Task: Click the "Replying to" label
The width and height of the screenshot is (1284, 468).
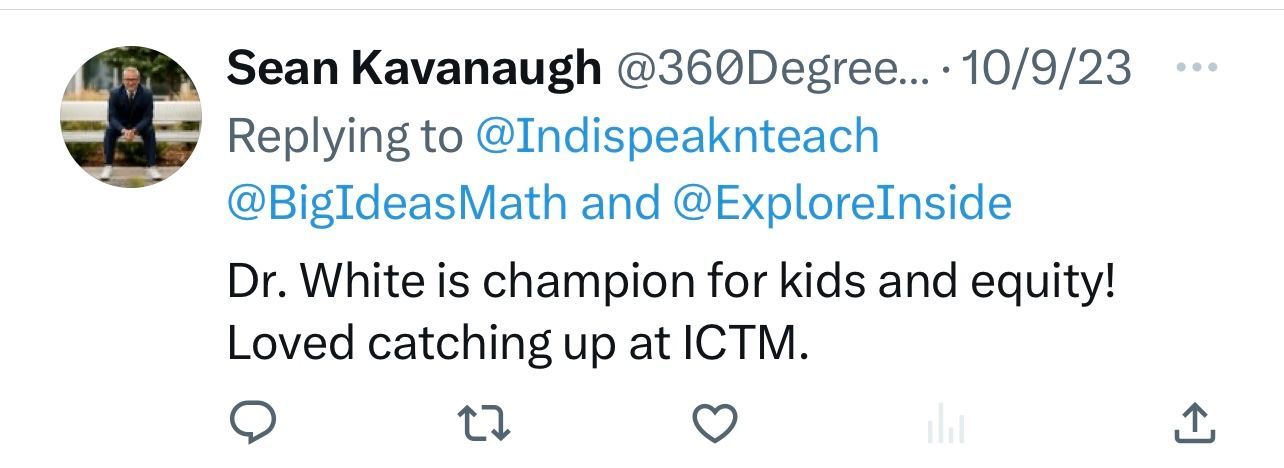Action: pos(345,137)
